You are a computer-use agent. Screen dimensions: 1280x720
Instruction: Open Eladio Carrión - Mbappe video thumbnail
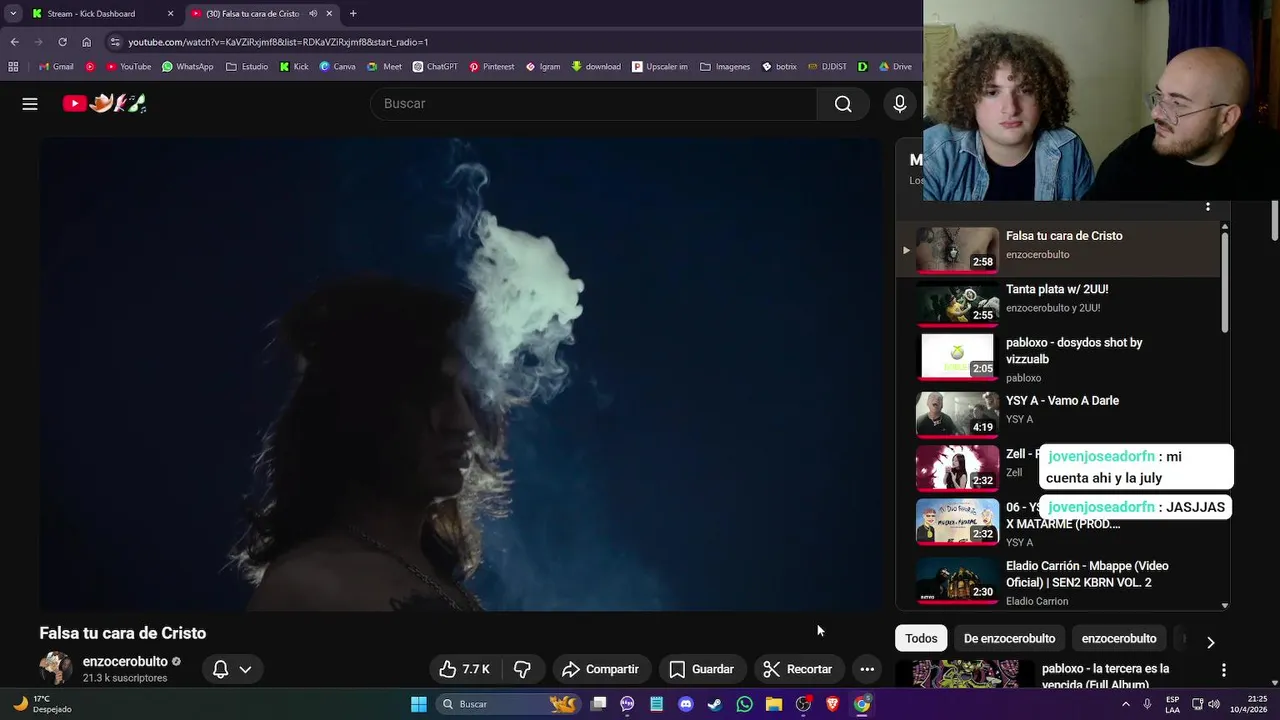coord(957,579)
